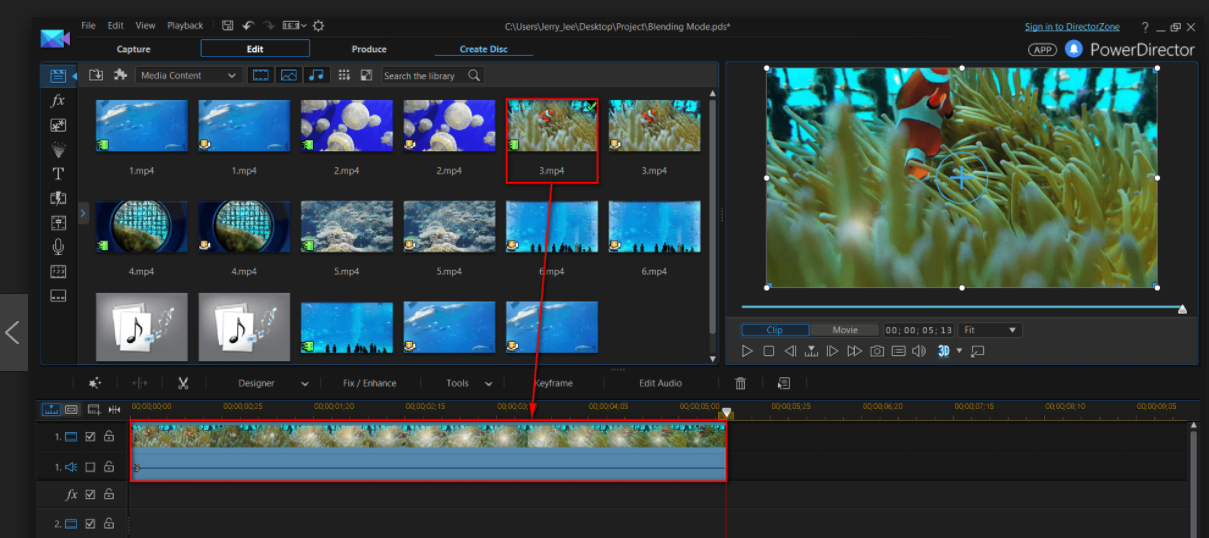Open the Tools dropdown
The height and width of the screenshot is (538, 1209).
click(x=469, y=383)
